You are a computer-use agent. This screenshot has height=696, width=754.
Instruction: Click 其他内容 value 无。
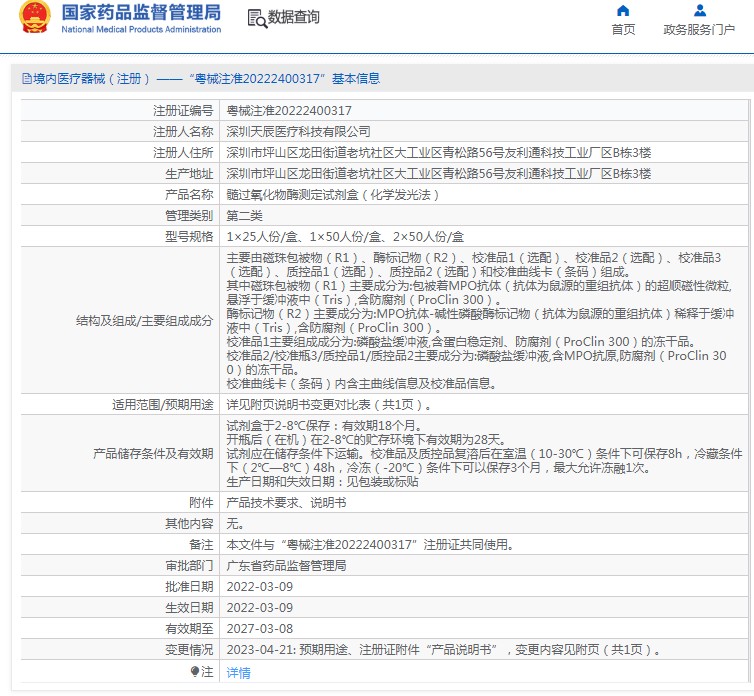235,524
